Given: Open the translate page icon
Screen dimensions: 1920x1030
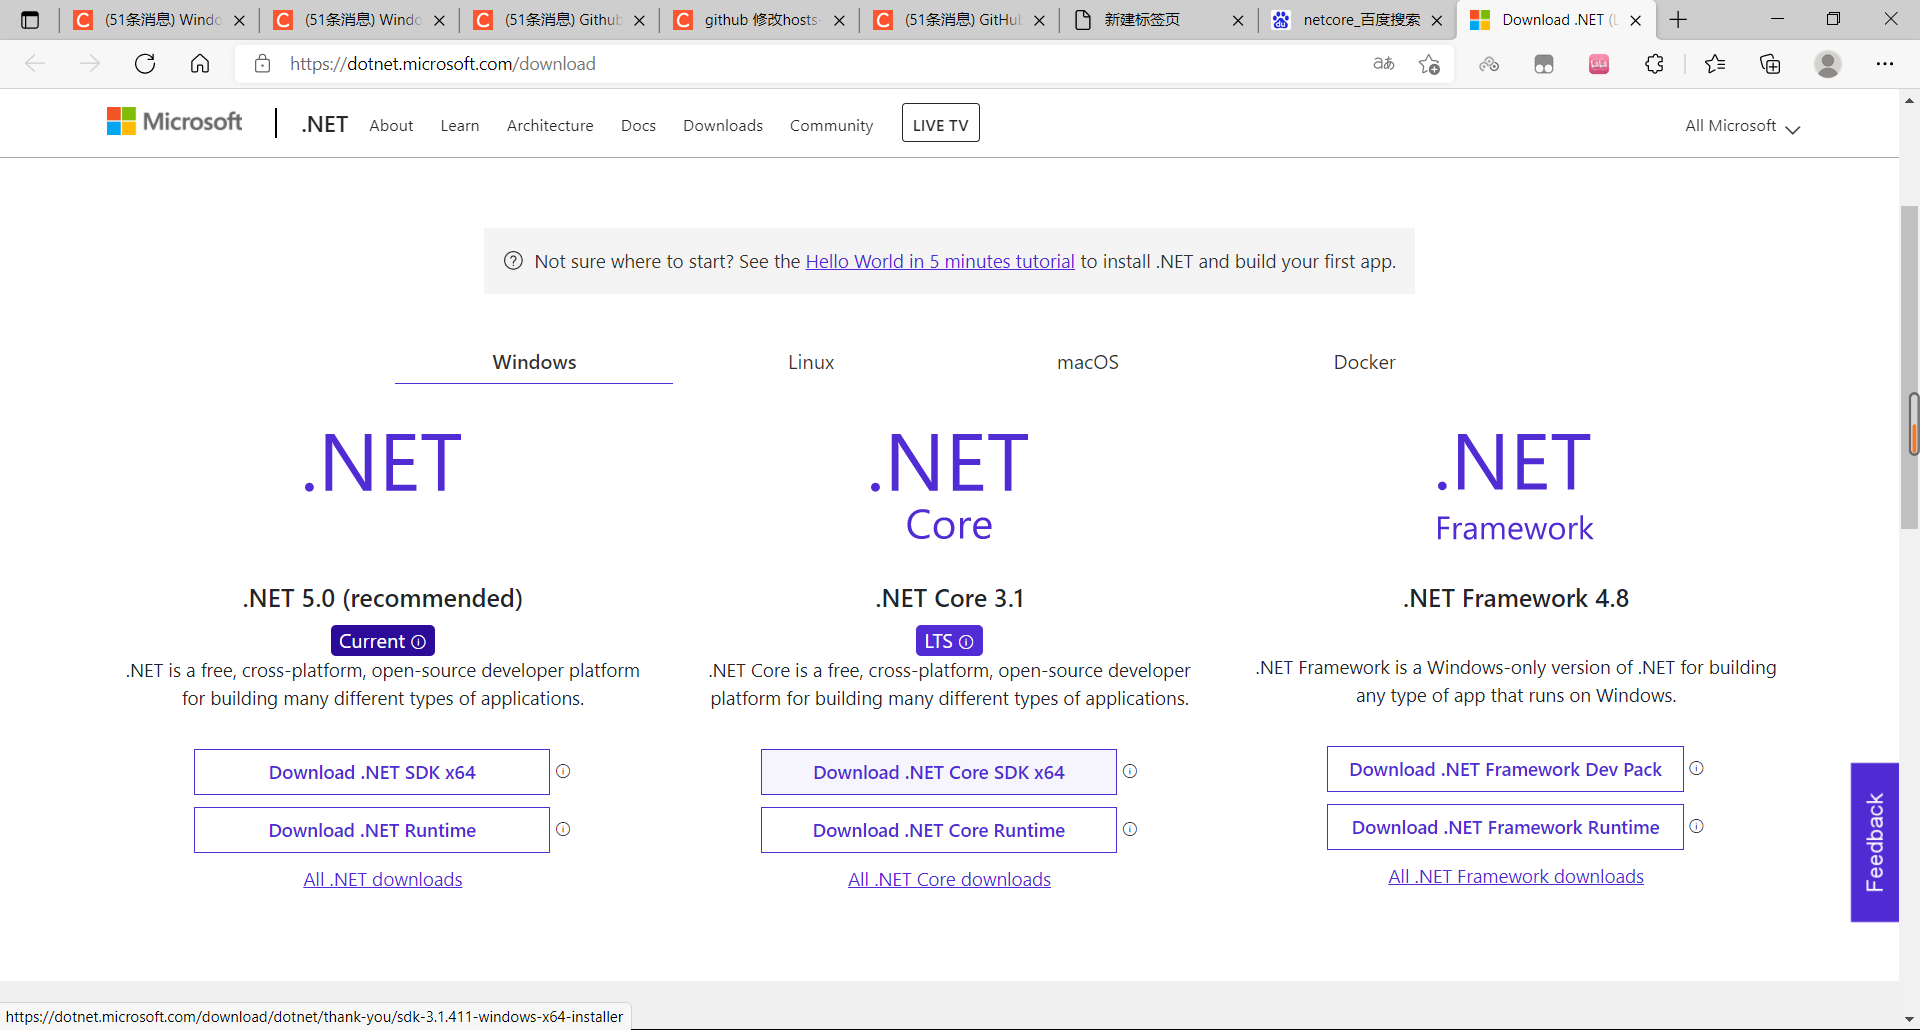Looking at the screenshot, I should (1384, 64).
